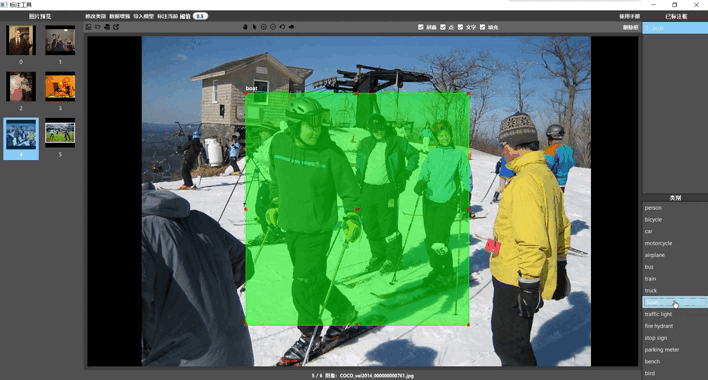
Task: Click the image filename in status bar
Action: pyautogui.click(x=377, y=375)
